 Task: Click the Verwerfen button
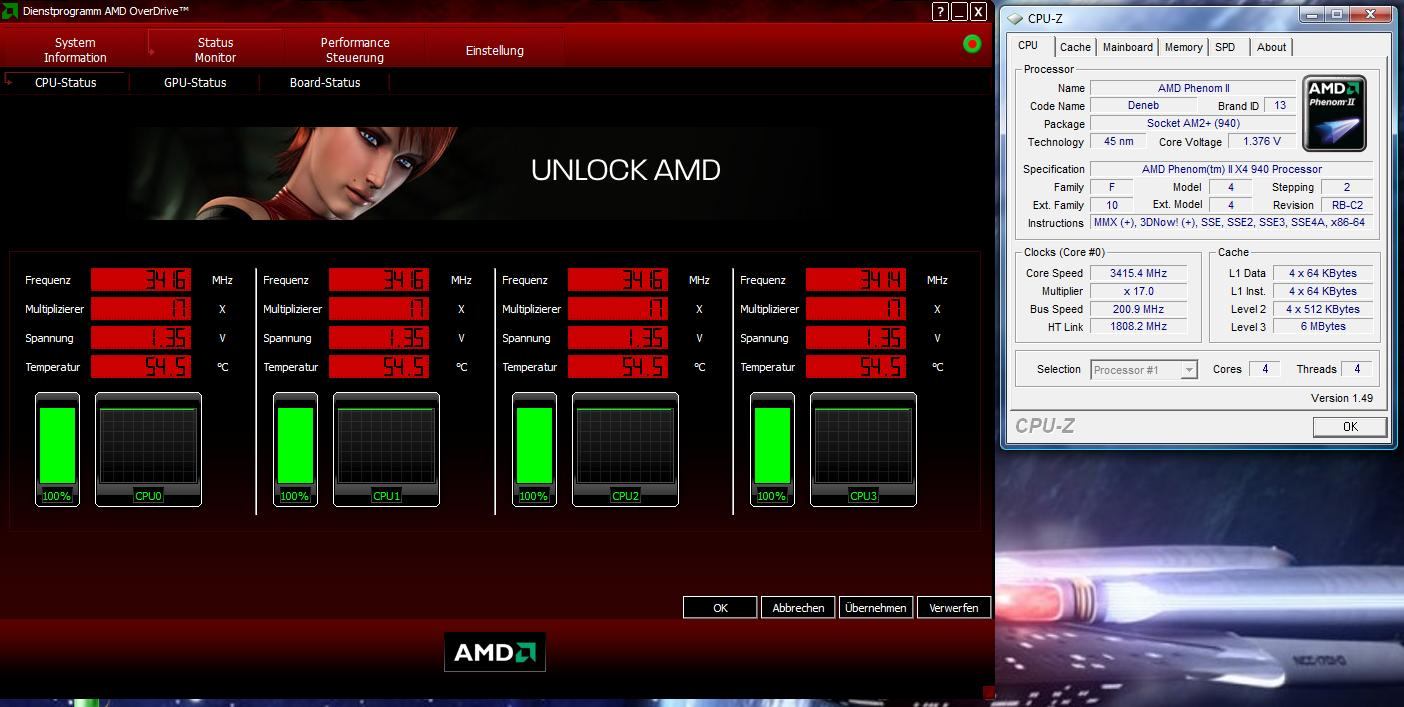pyautogui.click(x=954, y=607)
